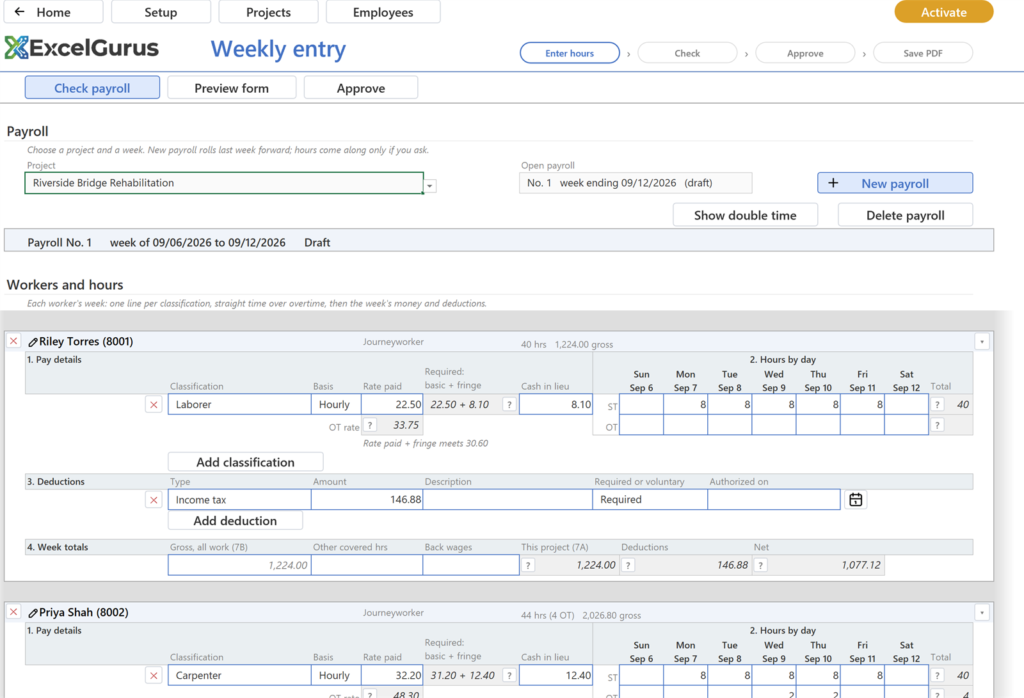
Task: Show help for Priya's ST hours total
Action: pos(937,676)
